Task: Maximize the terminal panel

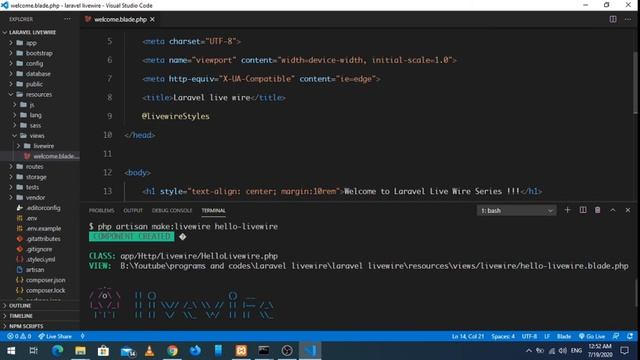Action: [x=613, y=210]
